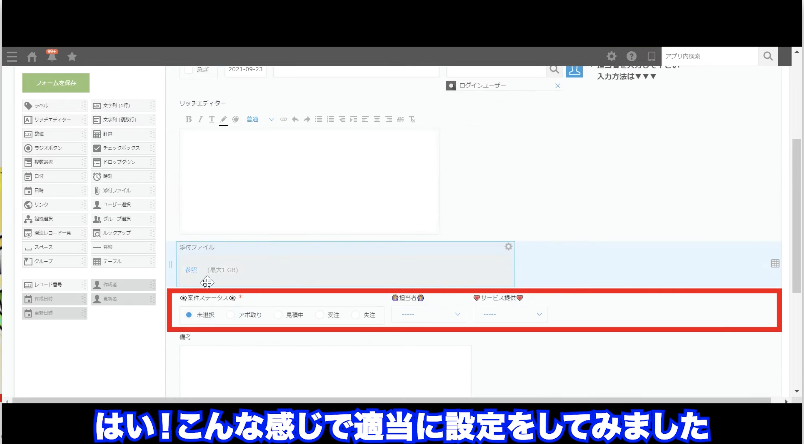
Task: Open the settings gear in header
Action: click(612, 56)
